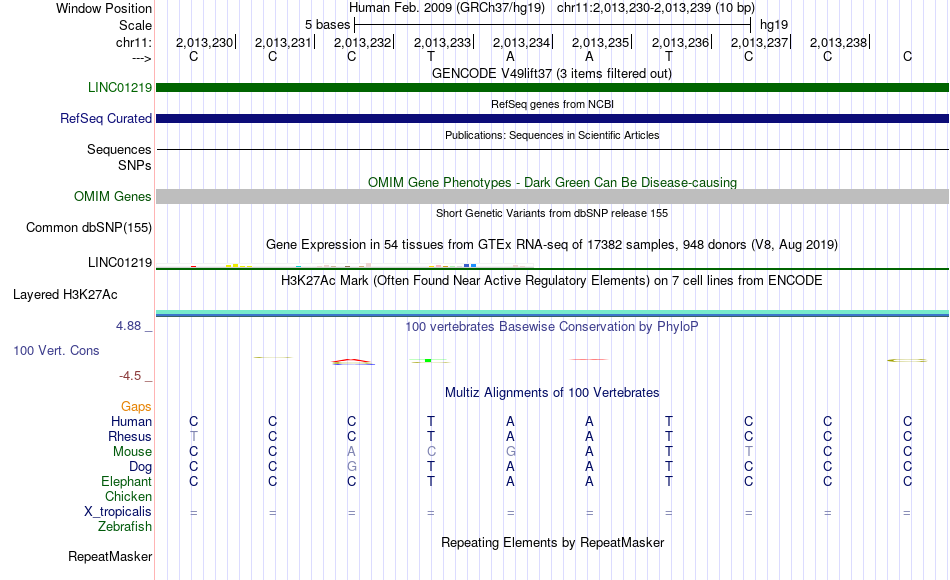Select the green LINC01219 gene bar
This screenshot has height=580, width=950.
coord(552,87)
